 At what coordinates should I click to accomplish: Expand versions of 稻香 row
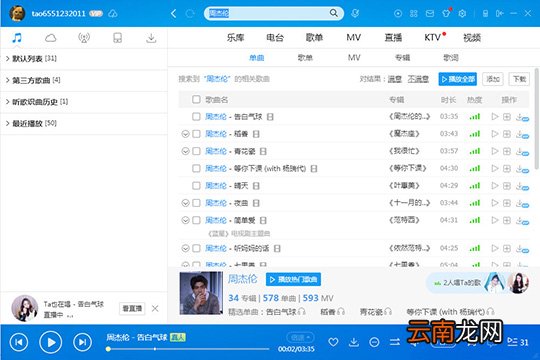pyautogui.click(x=185, y=134)
